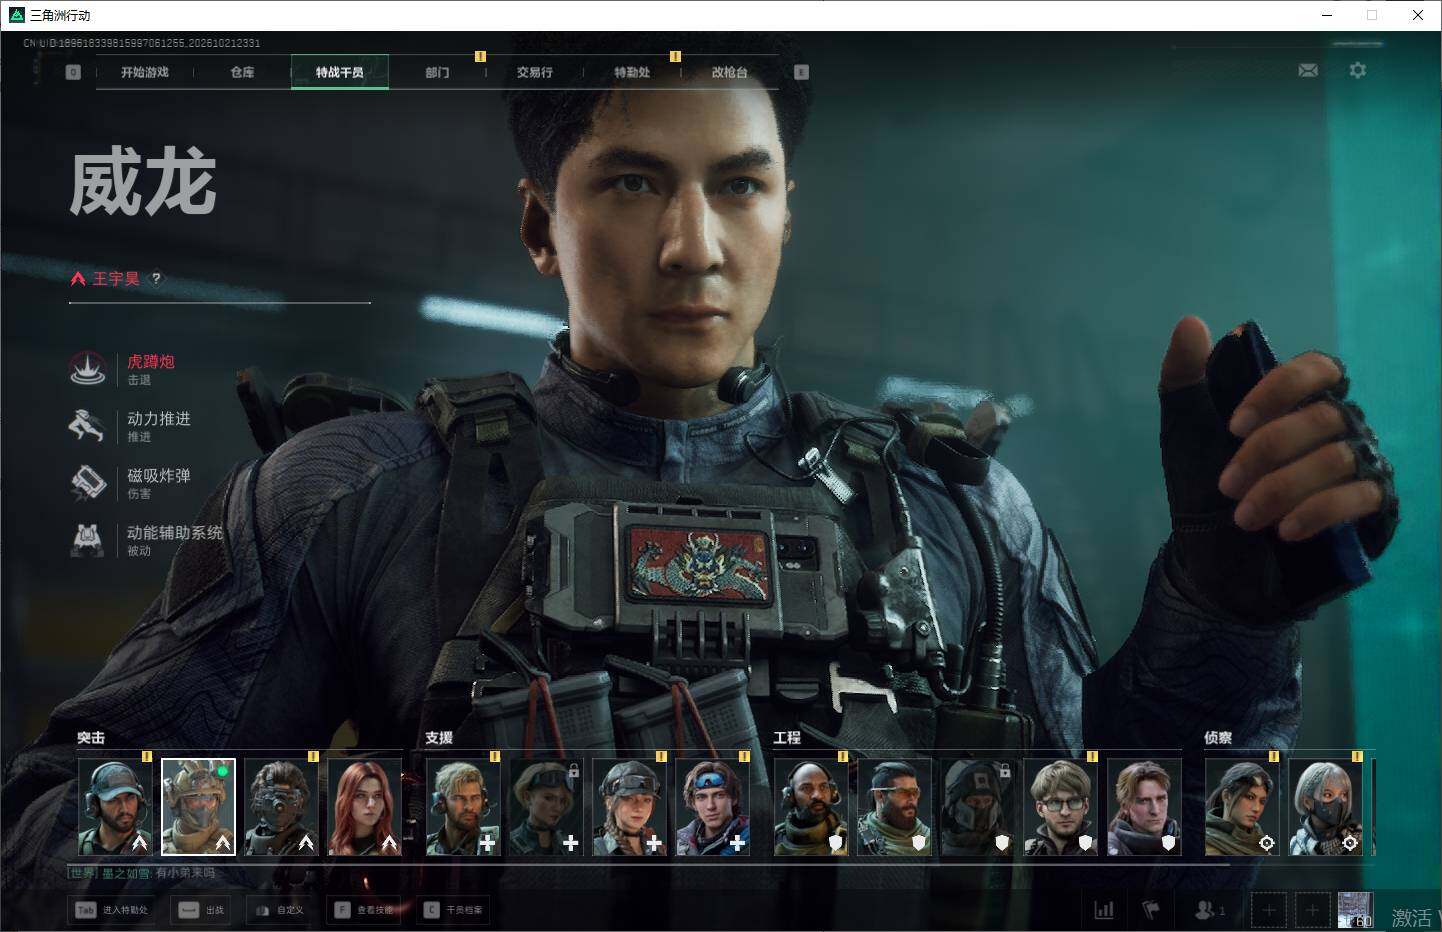This screenshot has width=1442, height=932.
Task: Click the first empty squad slot plus
Action: [x=1269, y=910]
